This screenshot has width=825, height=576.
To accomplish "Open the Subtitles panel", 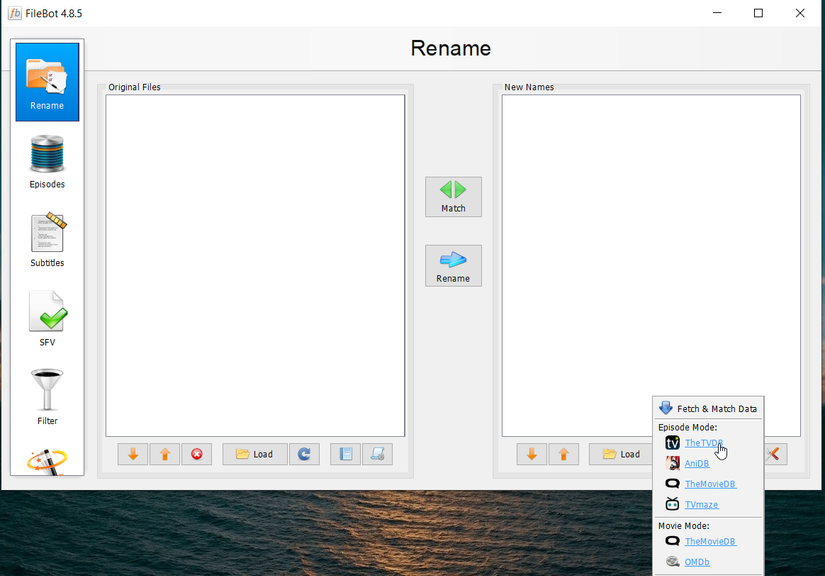I will point(46,238).
